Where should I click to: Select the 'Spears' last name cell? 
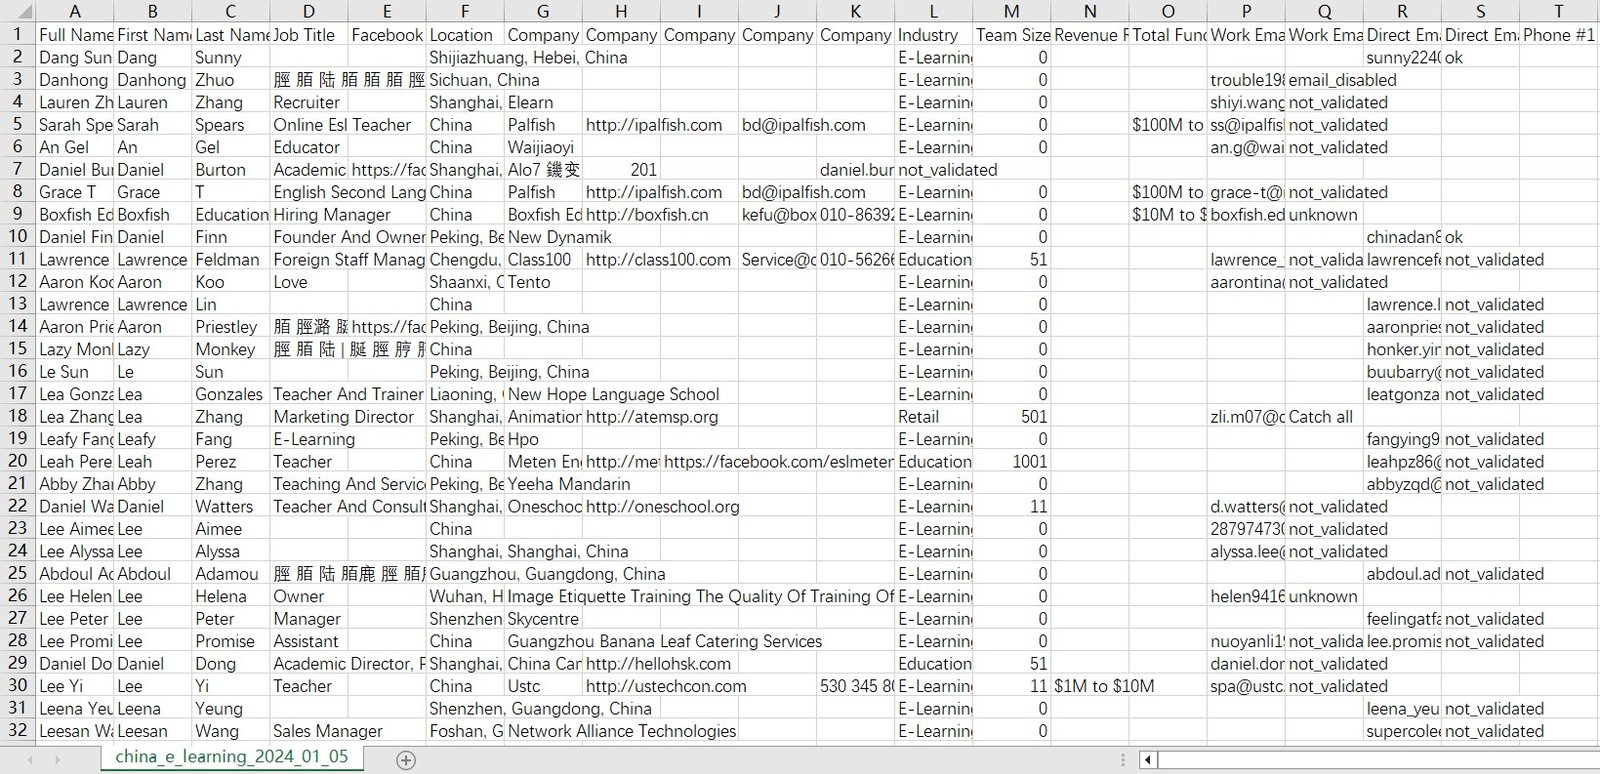click(231, 125)
